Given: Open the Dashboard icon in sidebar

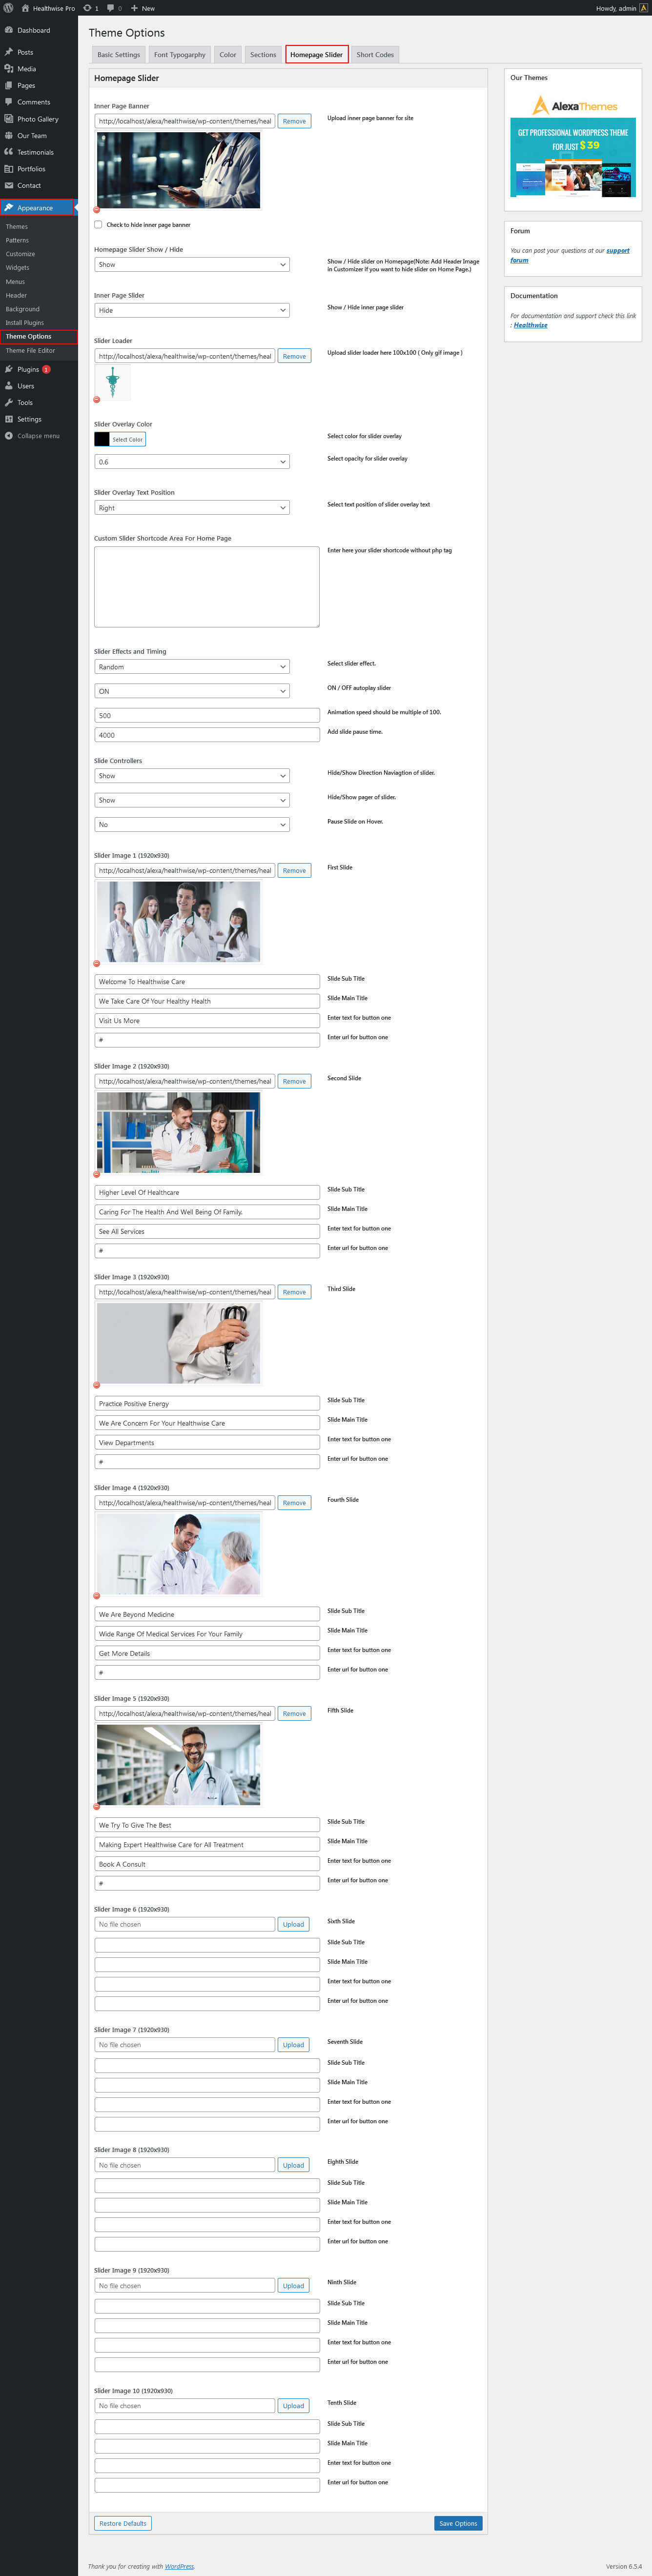Looking at the screenshot, I should [9, 30].
